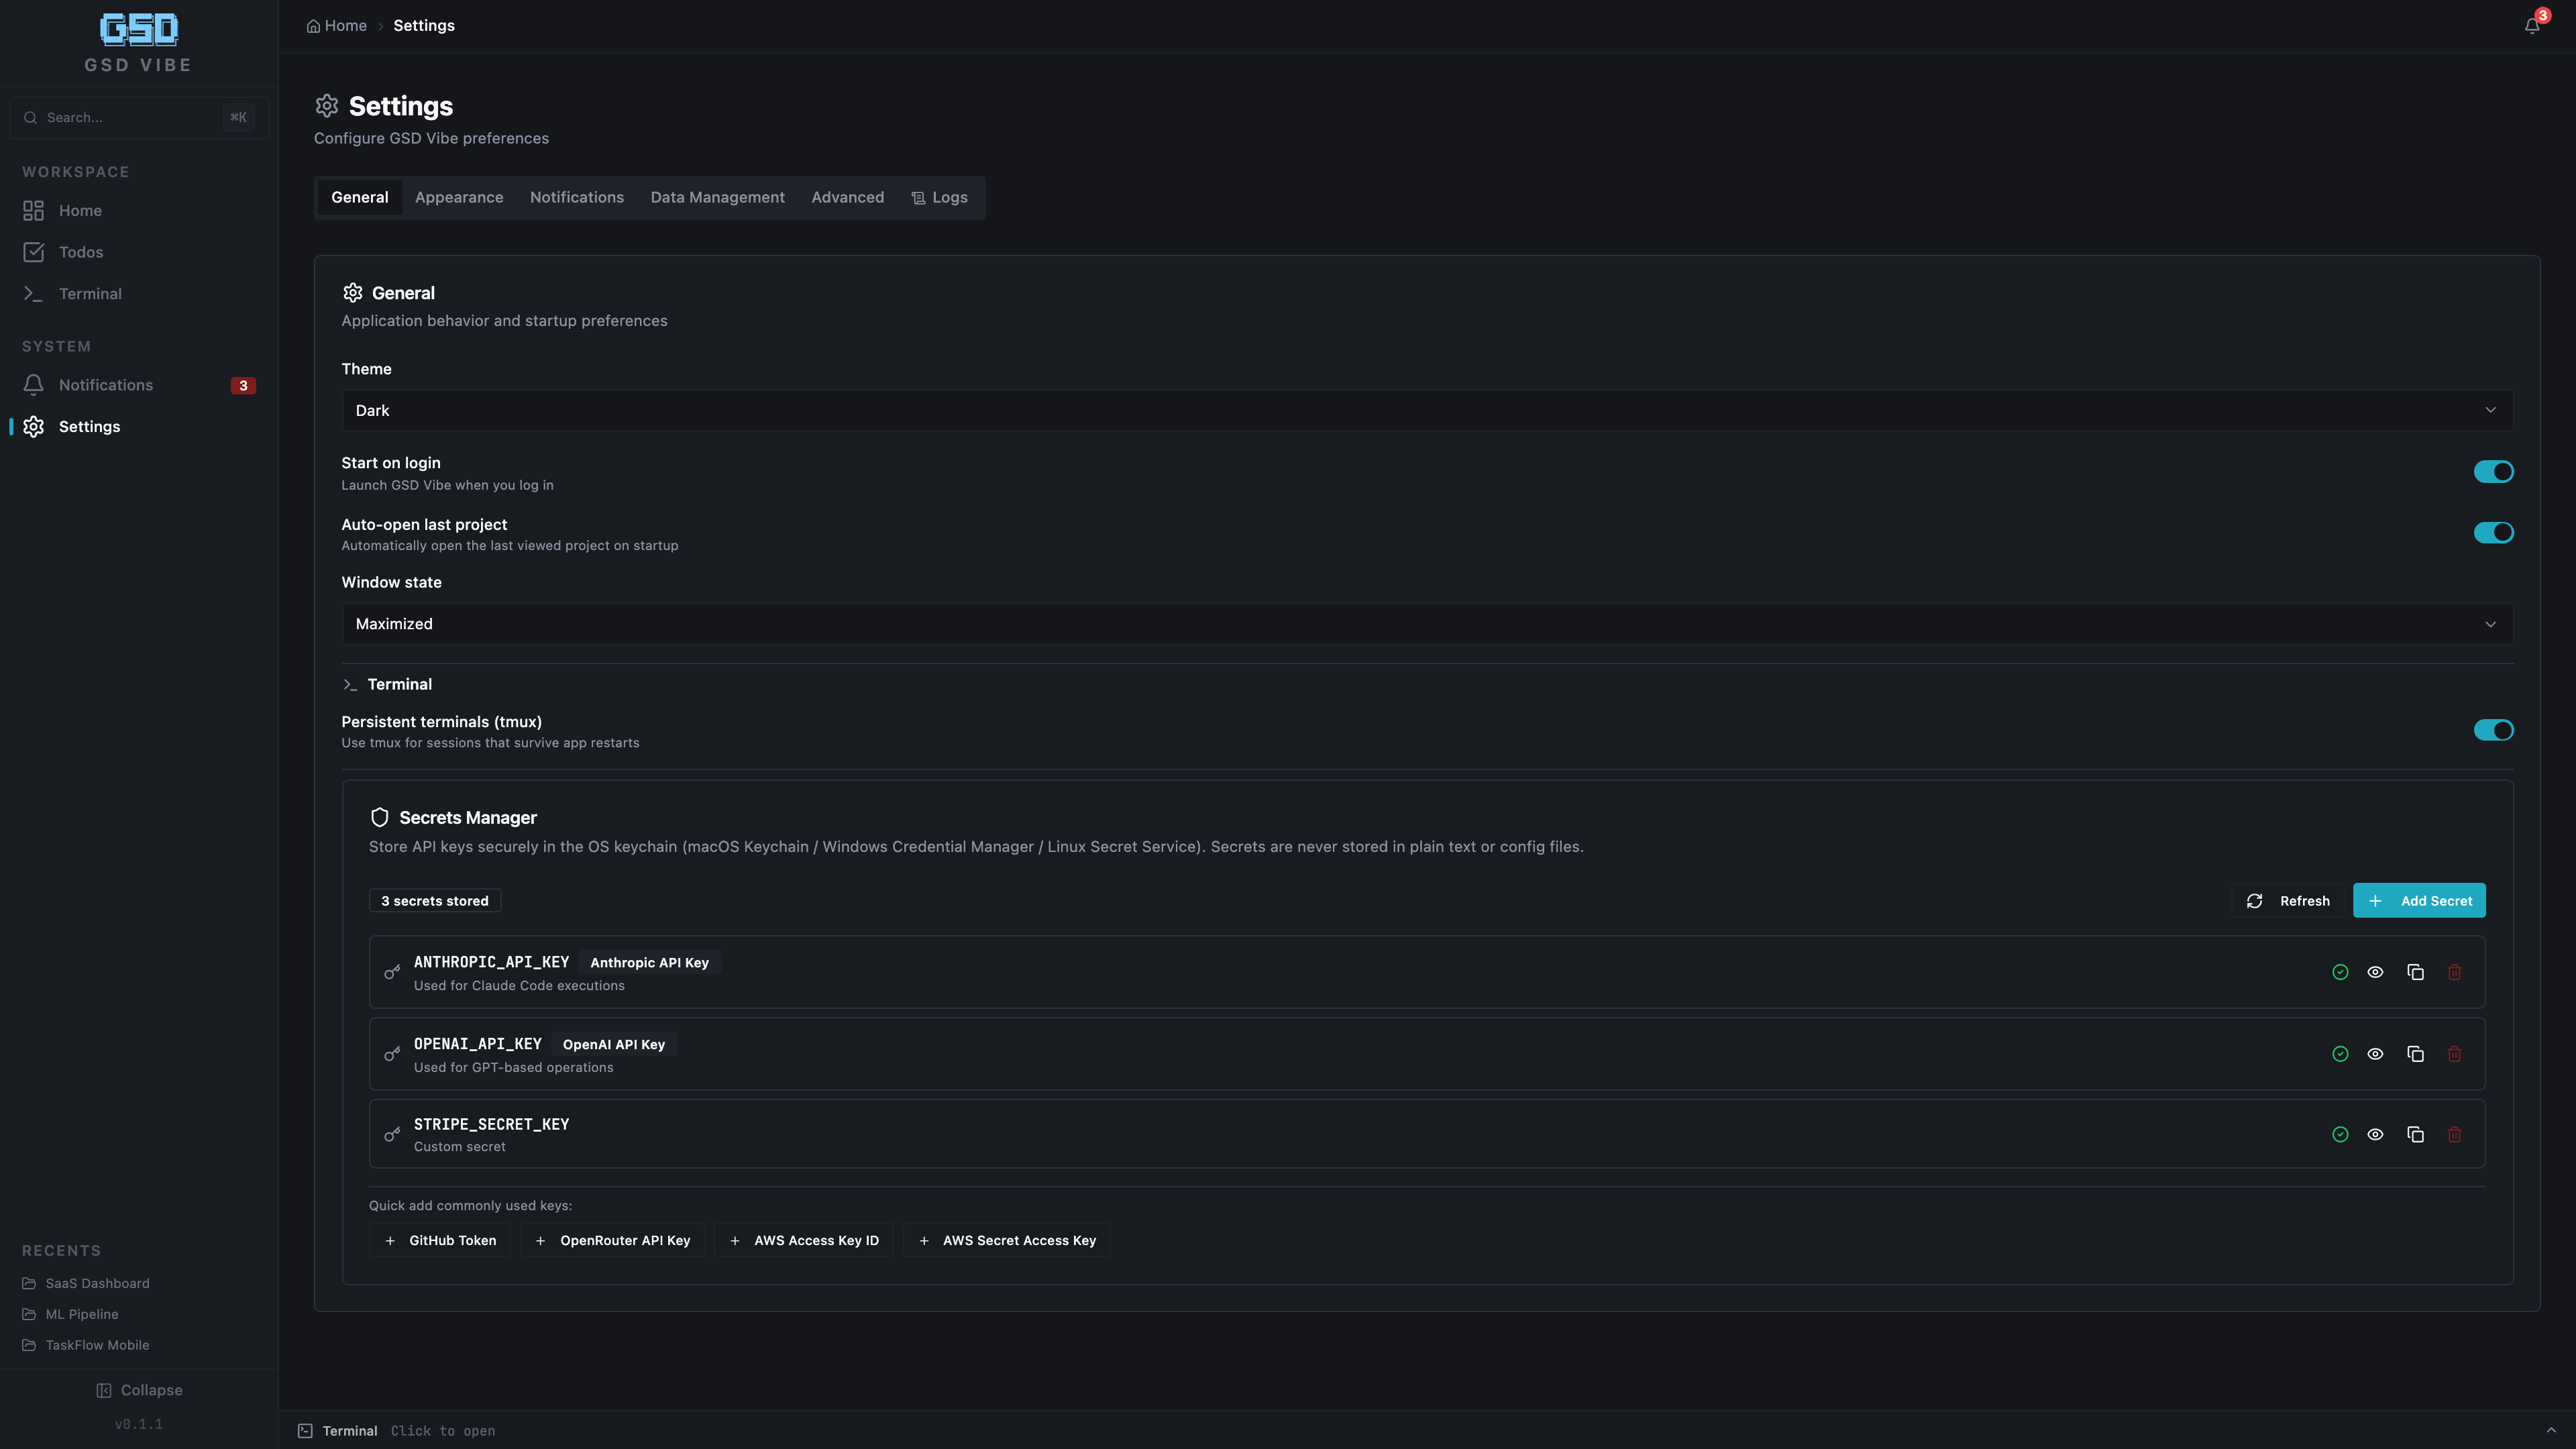The height and width of the screenshot is (1449, 2576).
Task: Turn off Auto-open last project
Action: 2493,532
